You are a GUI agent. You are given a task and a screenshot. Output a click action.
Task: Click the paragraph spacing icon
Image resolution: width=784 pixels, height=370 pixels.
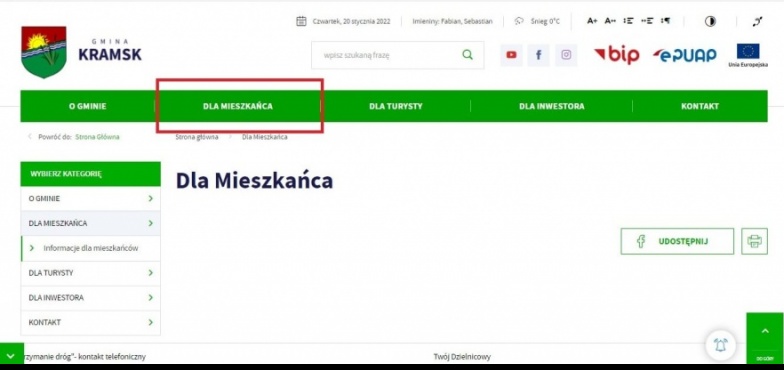665,21
